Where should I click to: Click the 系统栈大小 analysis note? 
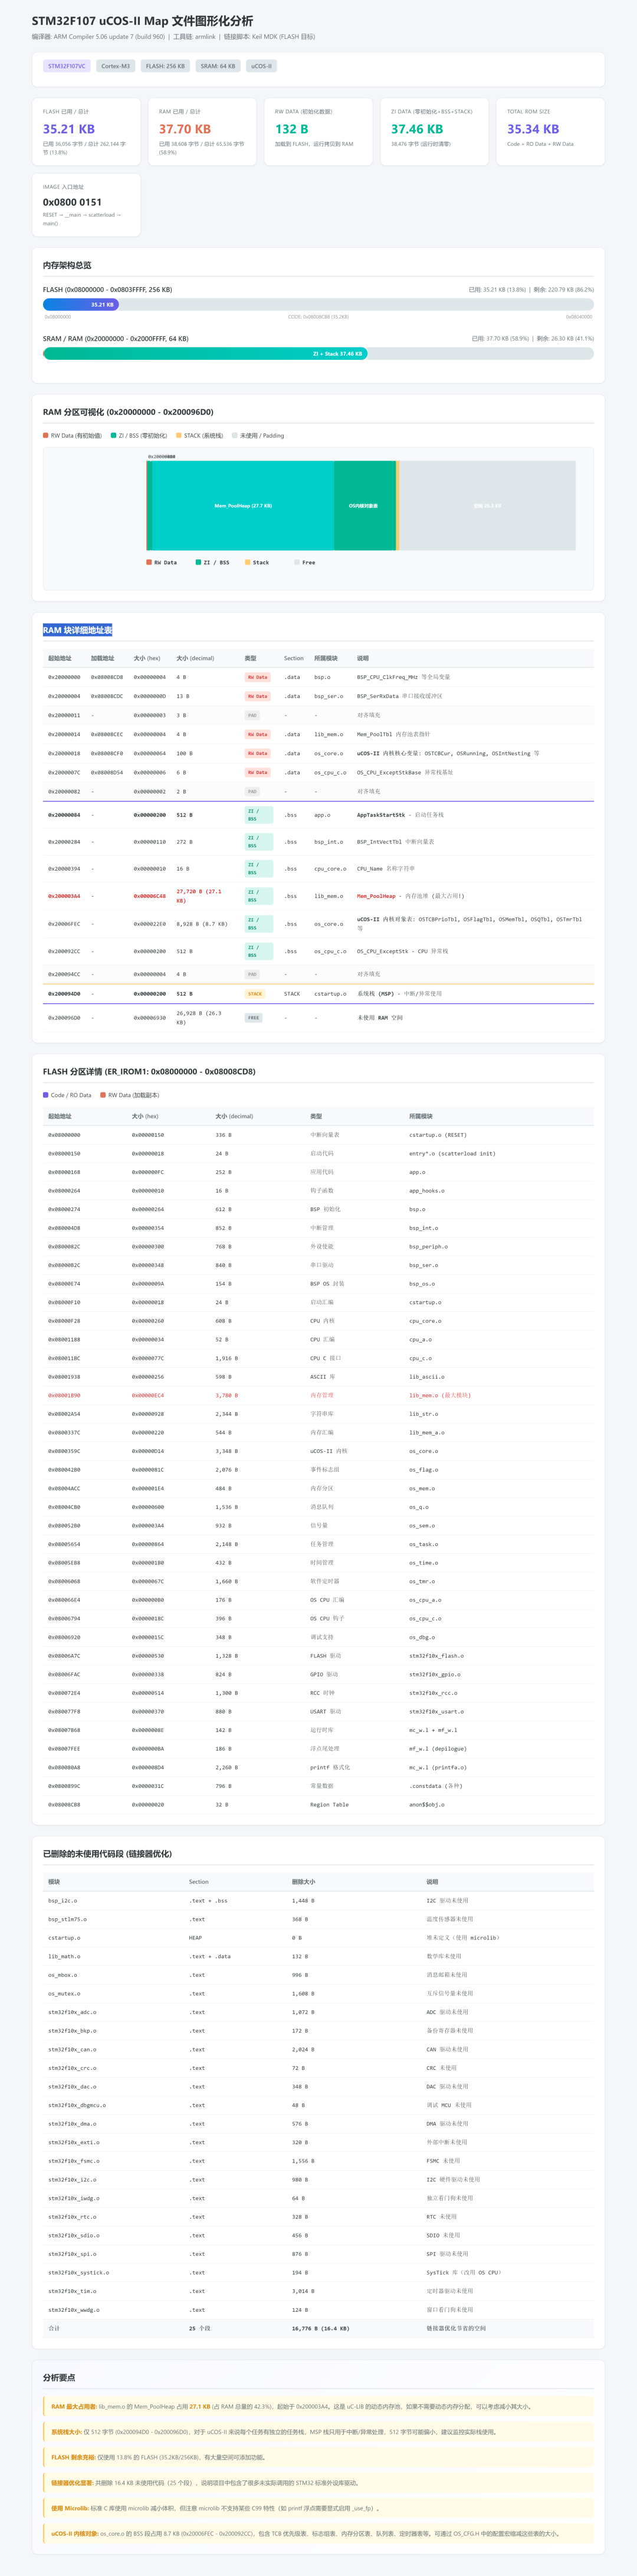pyautogui.click(x=319, y=2432)
